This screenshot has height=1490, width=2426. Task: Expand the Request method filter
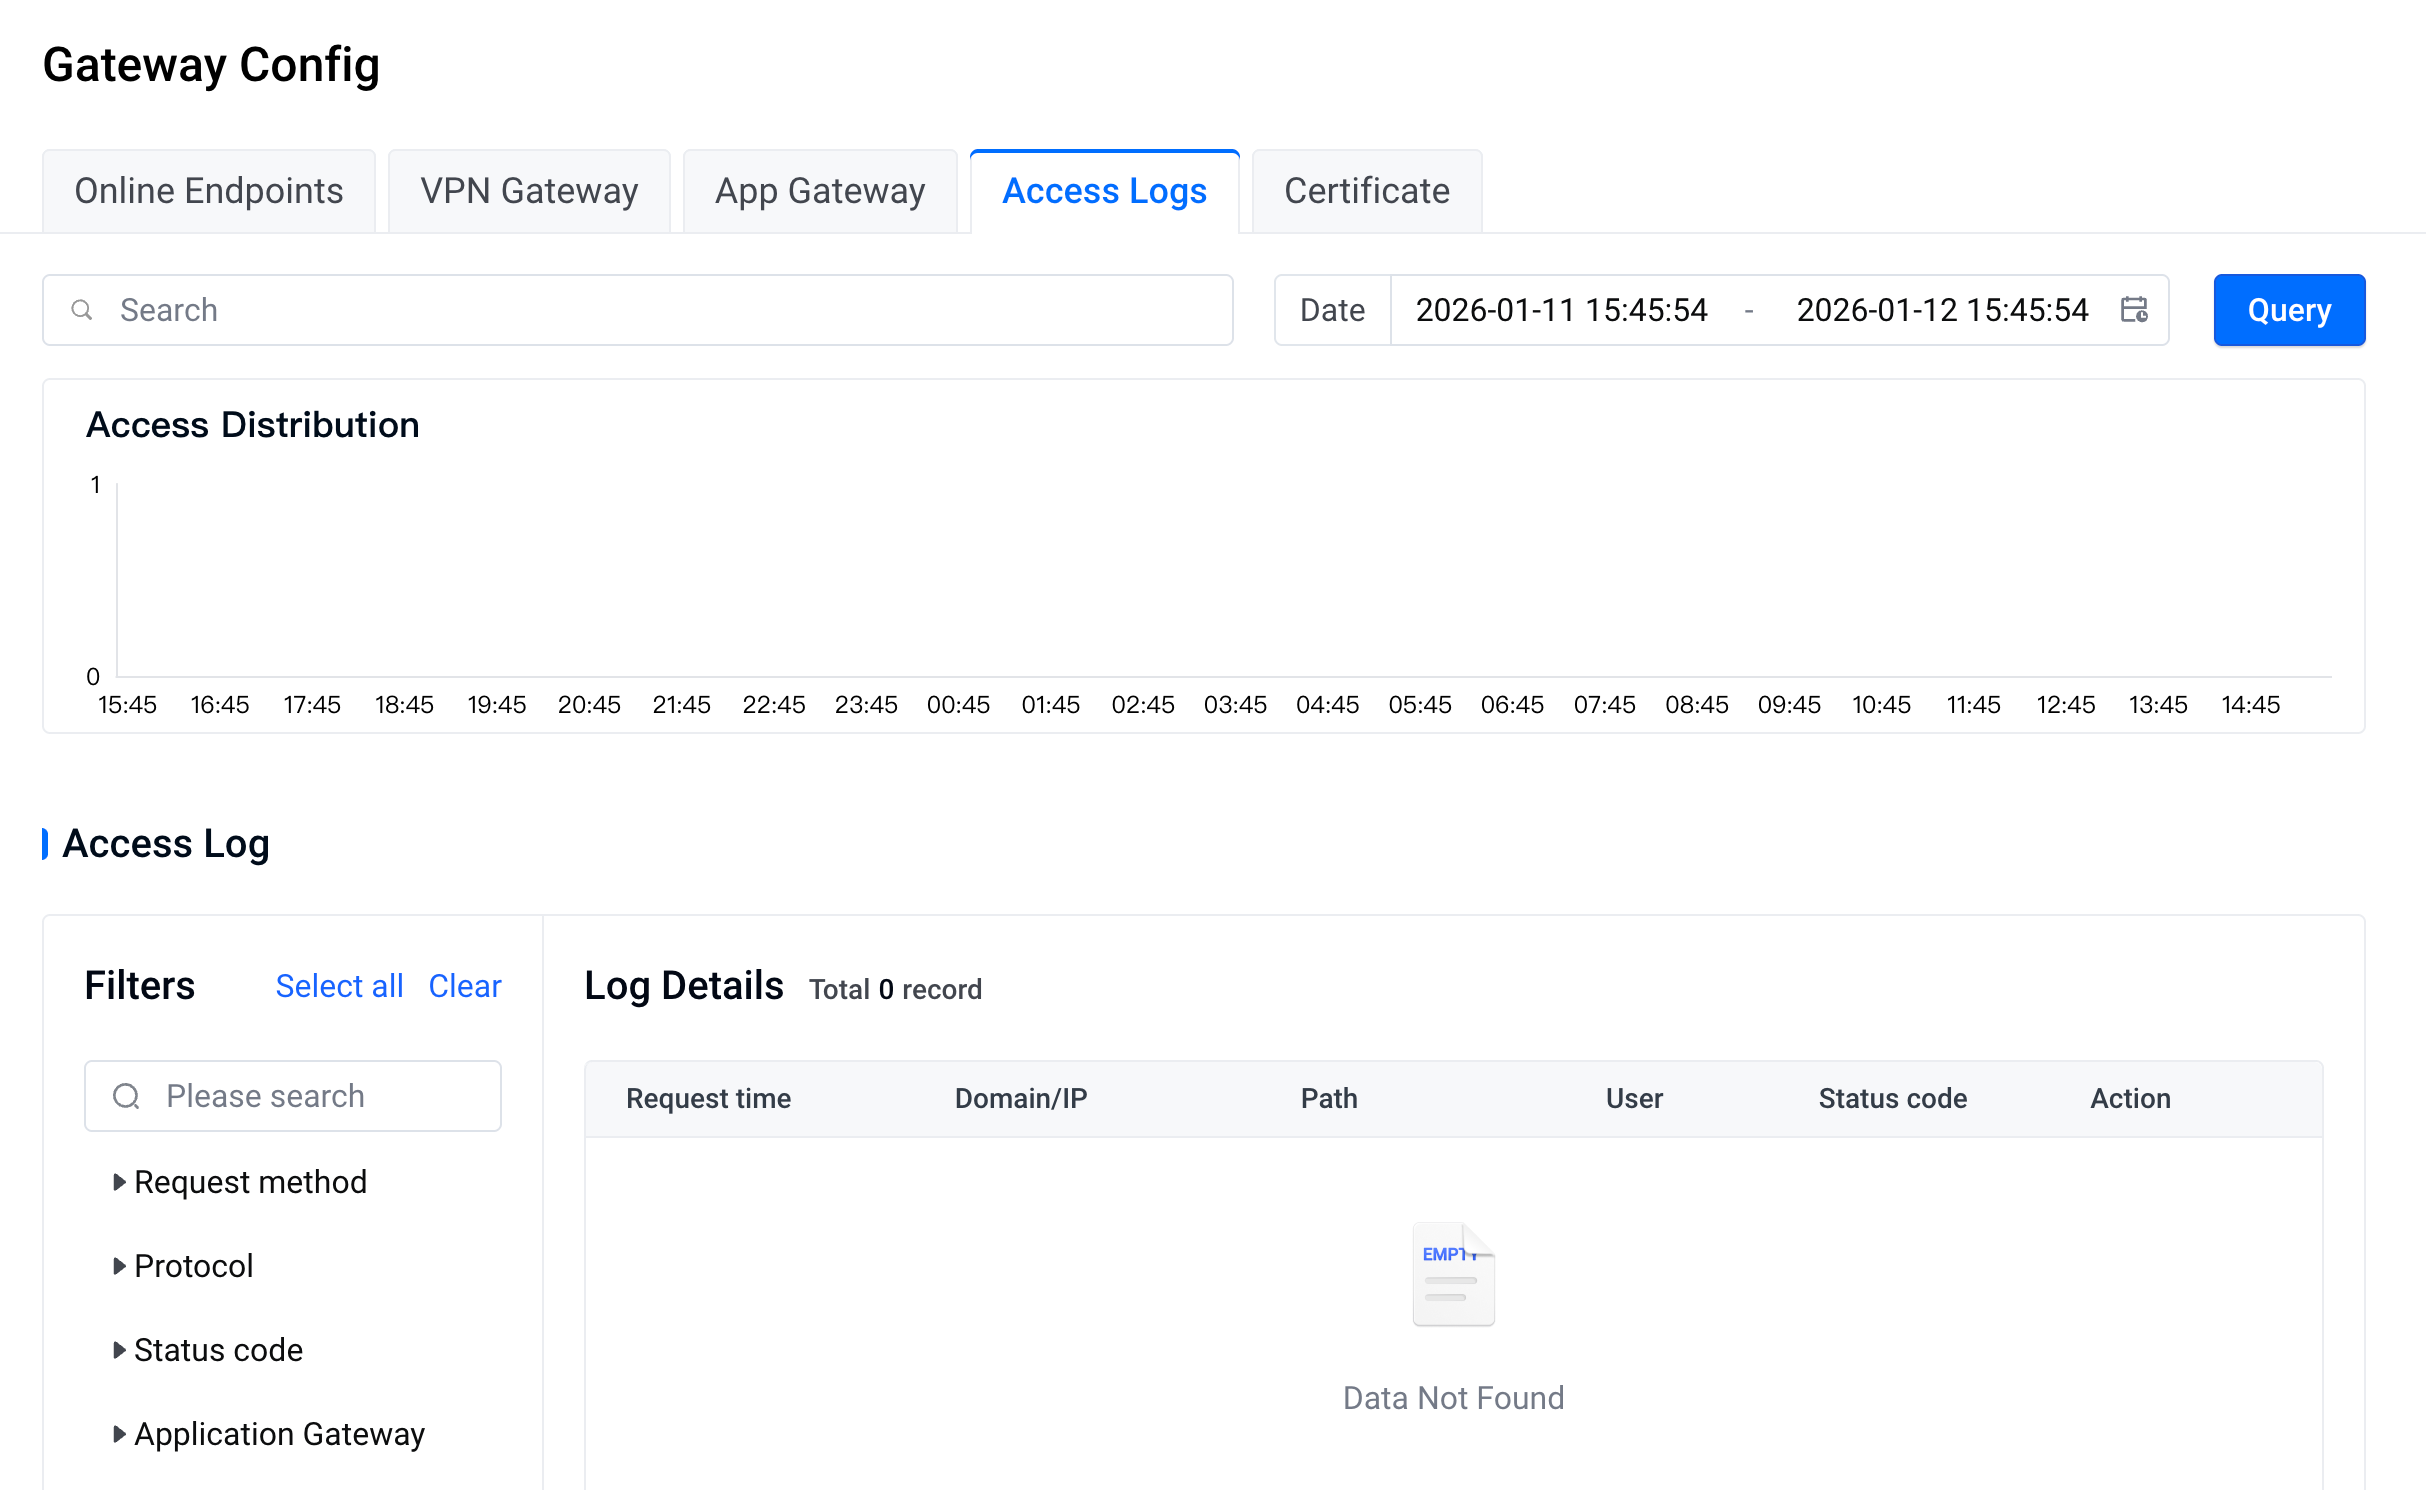tap(120, 1182)
